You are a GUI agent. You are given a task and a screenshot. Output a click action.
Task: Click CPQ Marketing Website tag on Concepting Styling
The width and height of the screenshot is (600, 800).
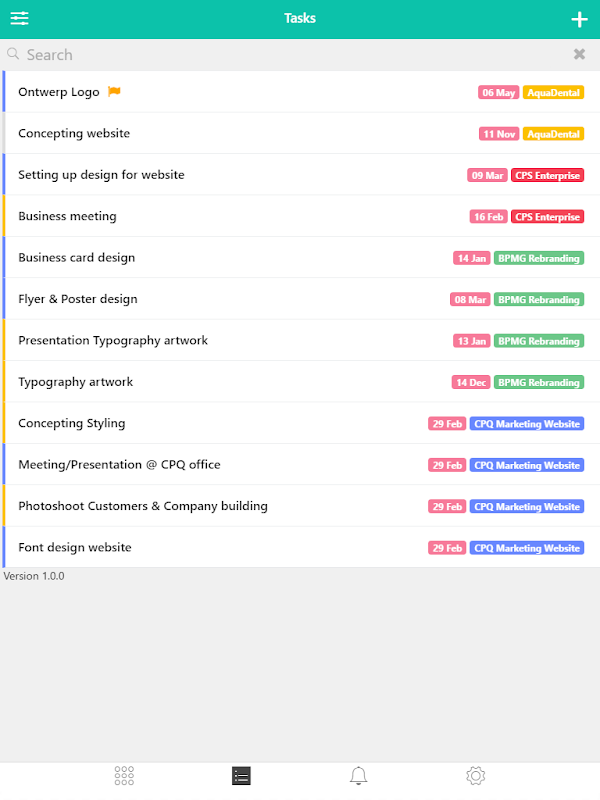click(x=526, y=424)
